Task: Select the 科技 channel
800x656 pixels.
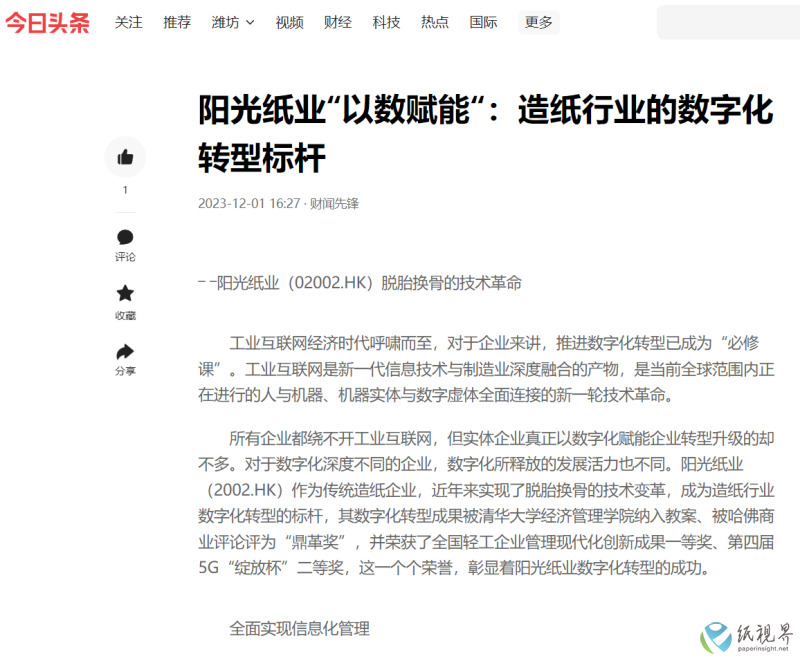Action: pos(386,22)
